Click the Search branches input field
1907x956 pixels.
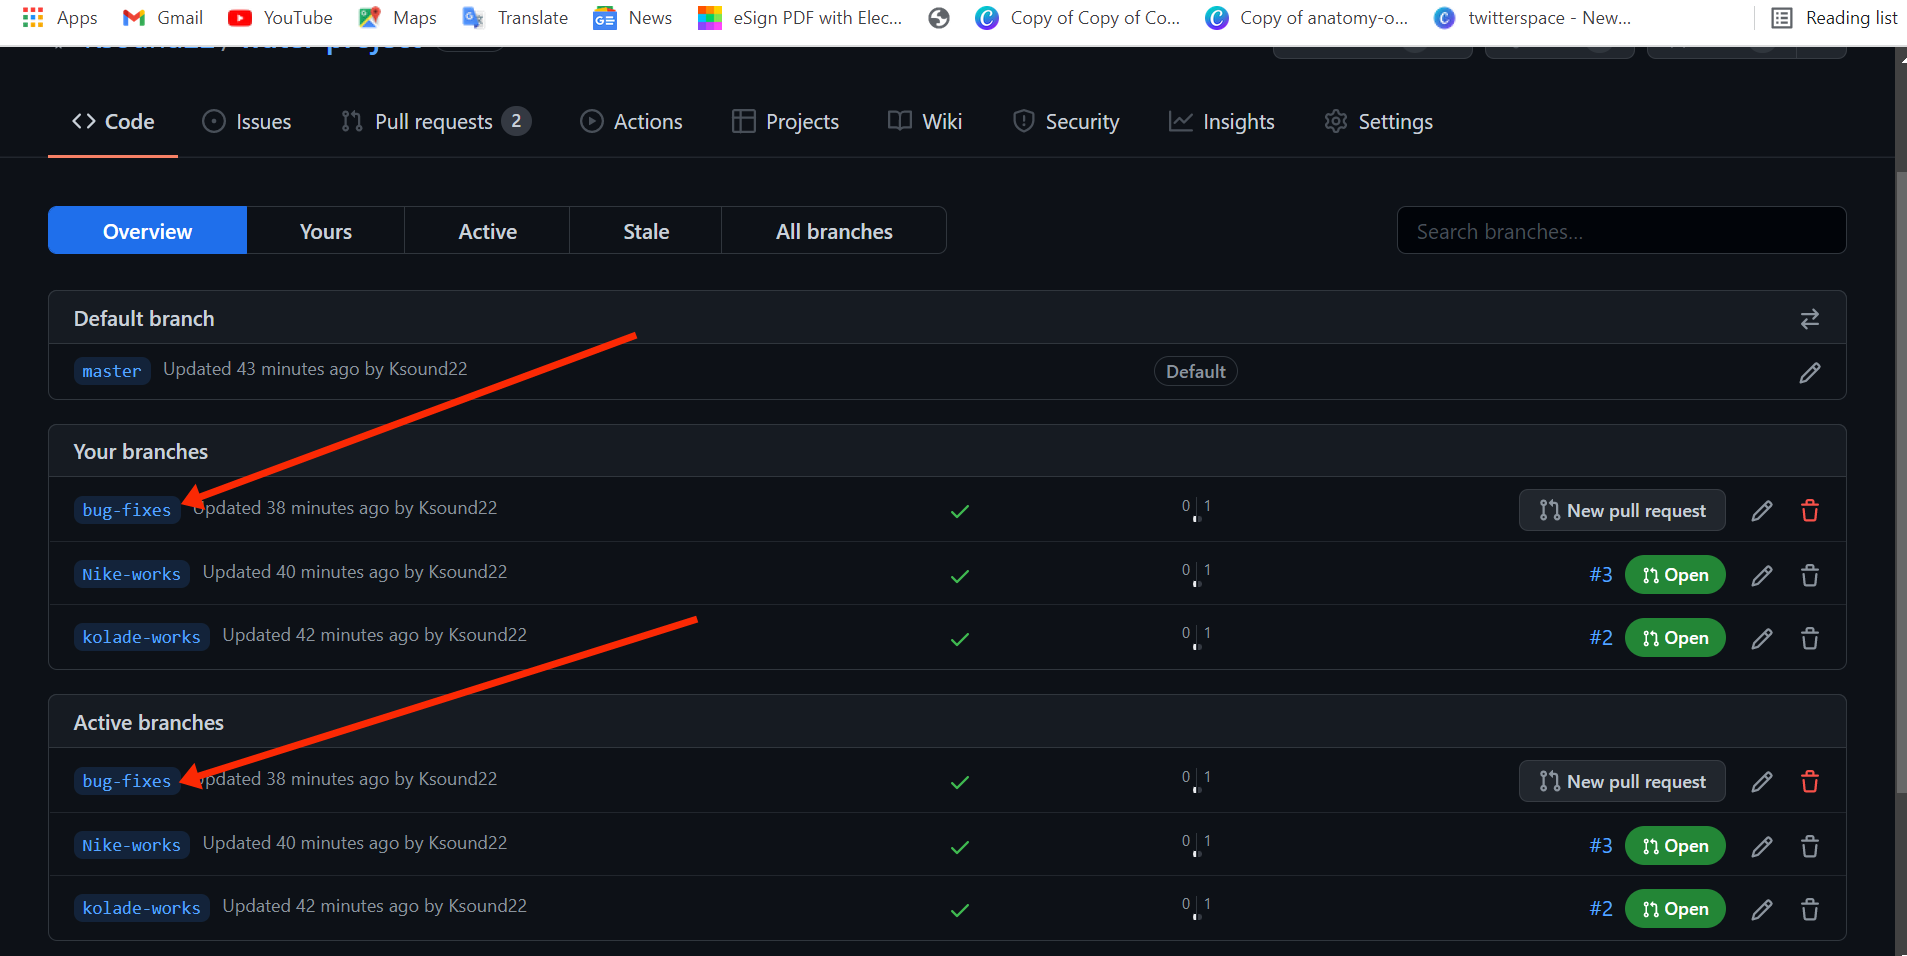click(x=1620, y=231)
